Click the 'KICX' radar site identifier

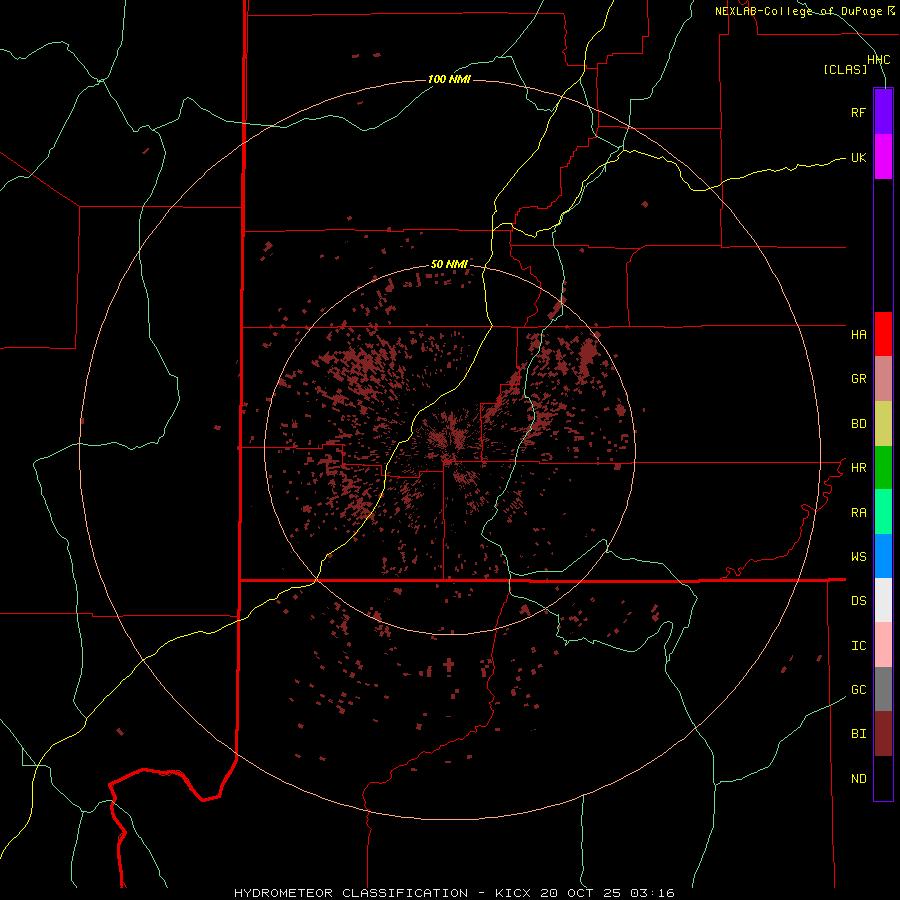(513, 893)
